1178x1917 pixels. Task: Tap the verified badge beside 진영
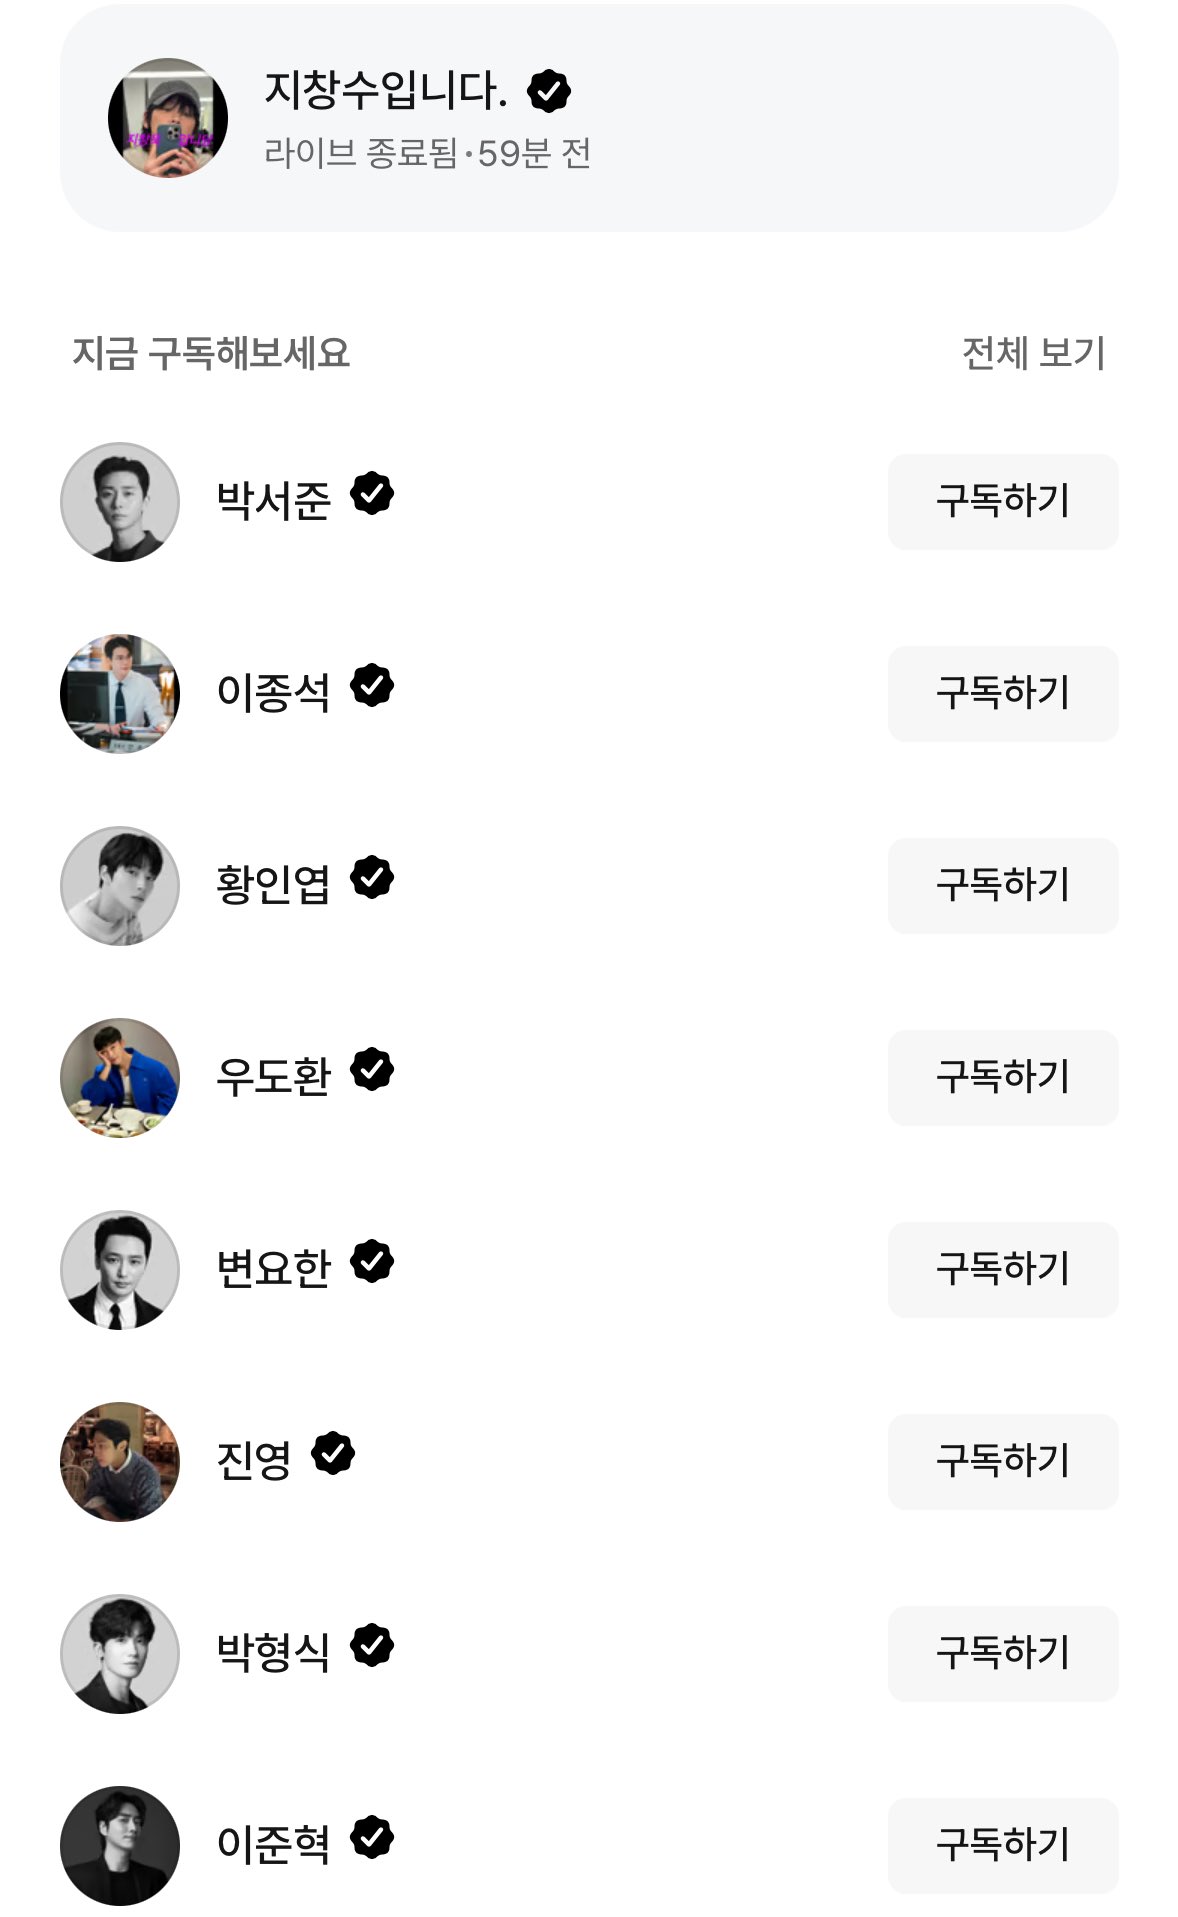point(333,1454)
